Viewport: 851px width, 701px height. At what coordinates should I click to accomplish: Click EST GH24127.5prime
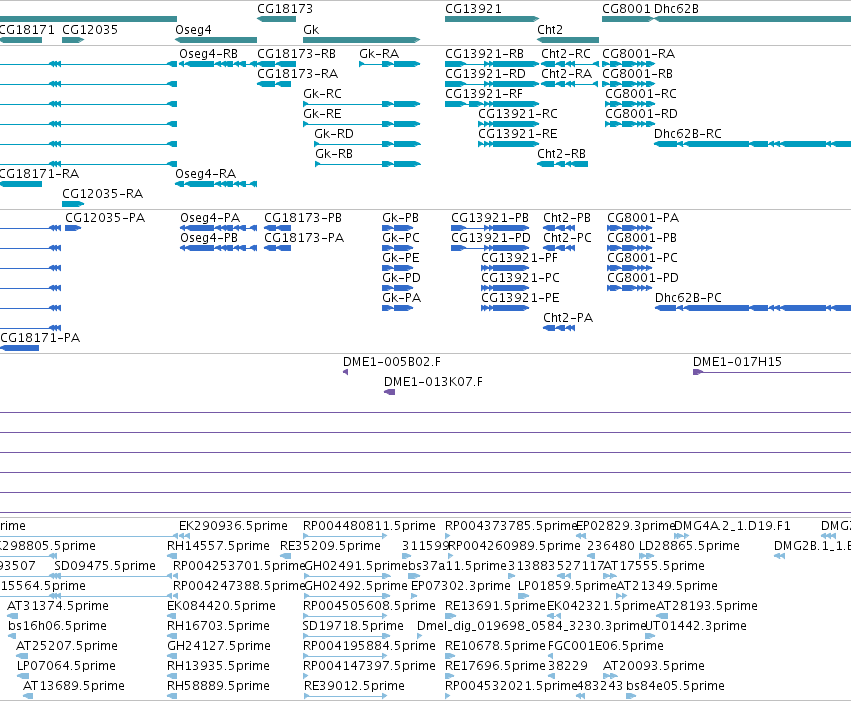click(x=219, y=646)
